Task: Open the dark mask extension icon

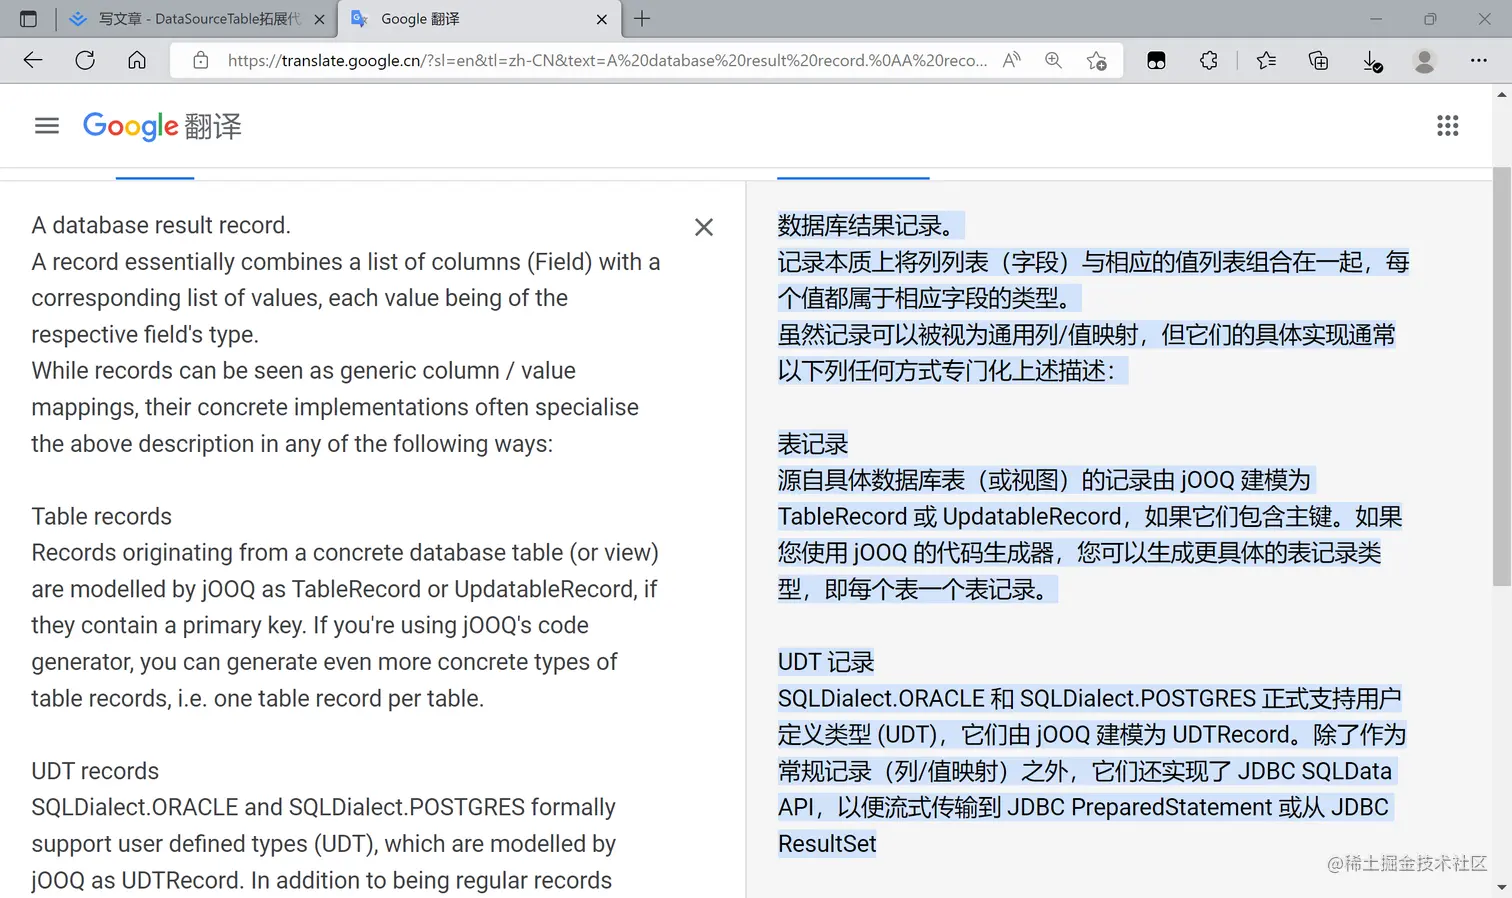Action: 1156,61
